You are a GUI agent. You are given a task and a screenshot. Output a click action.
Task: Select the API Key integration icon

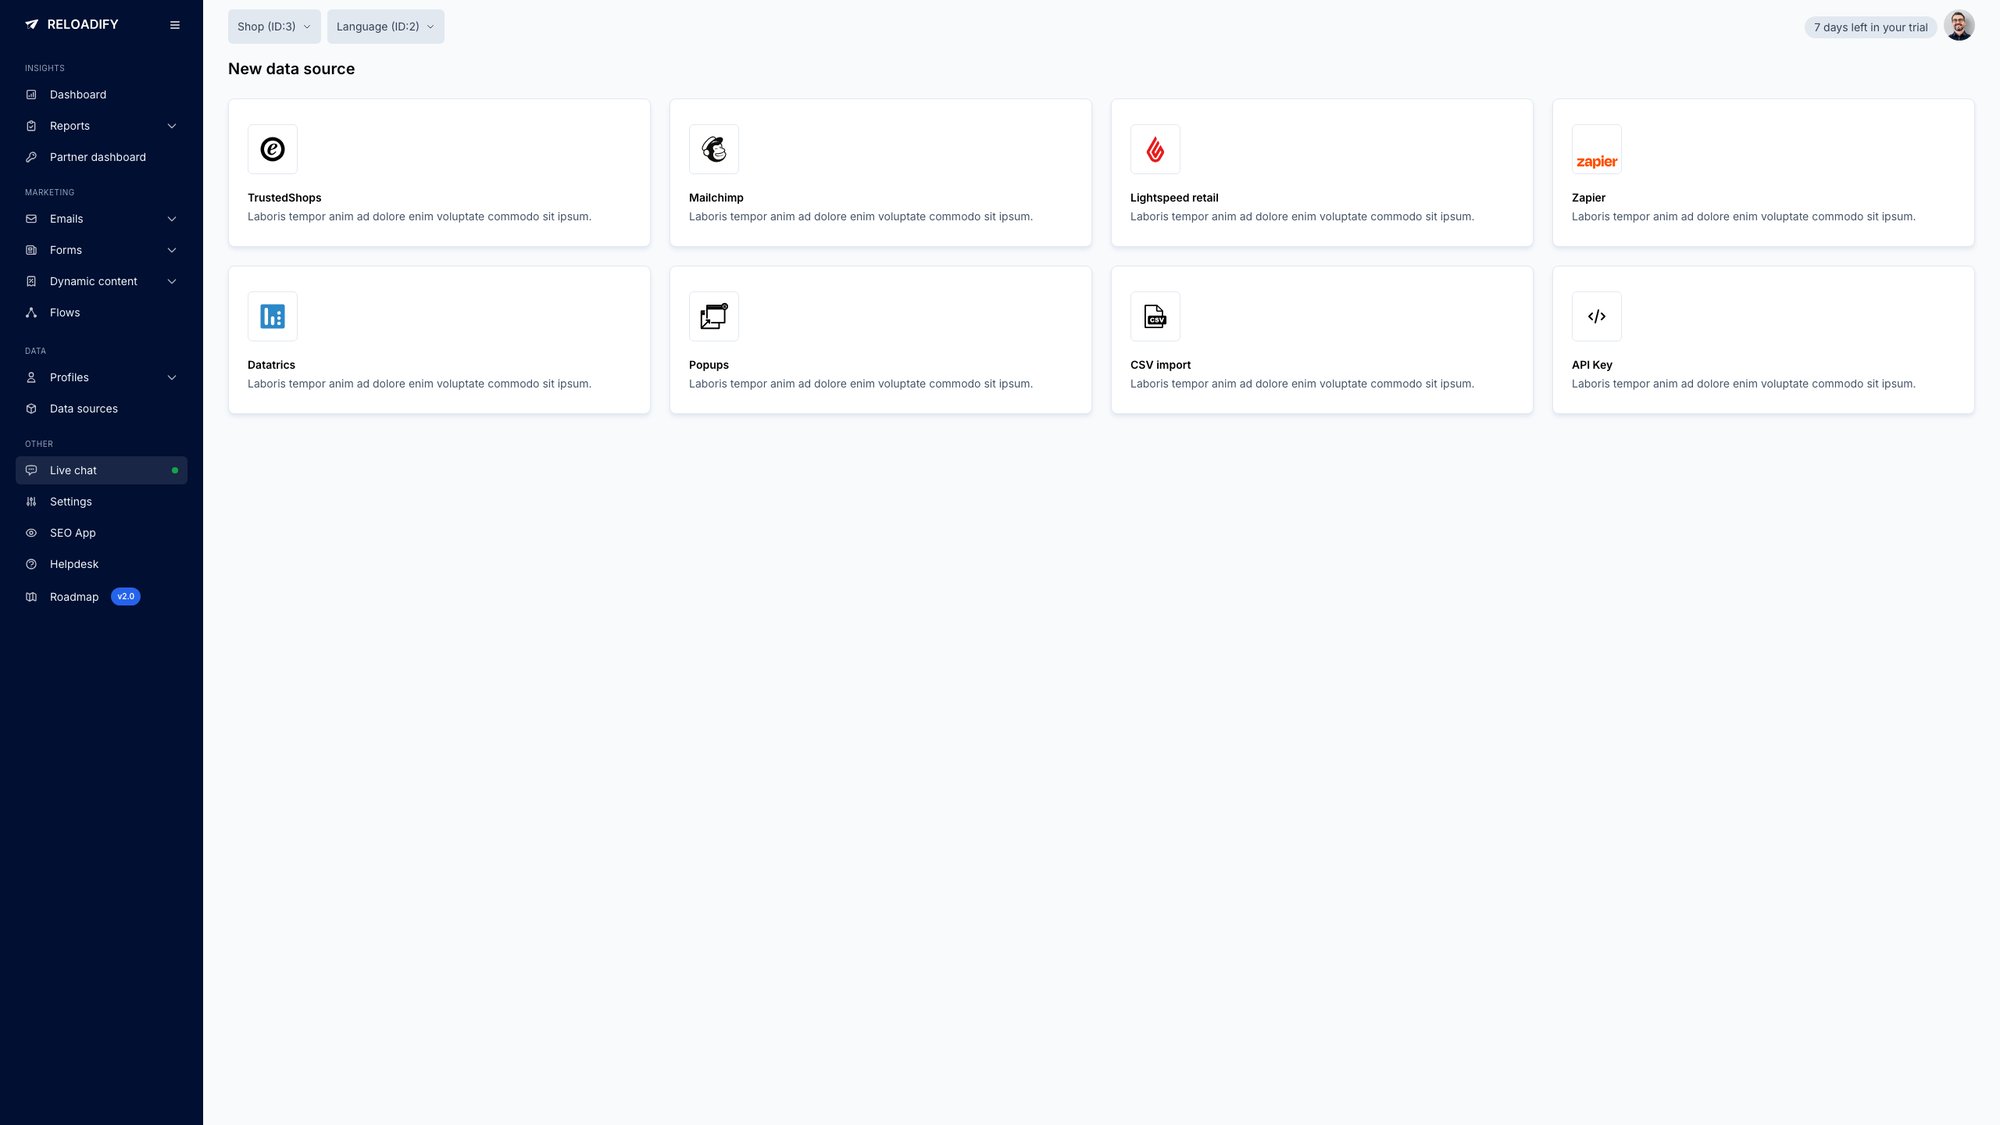[x=1596, y=316]
